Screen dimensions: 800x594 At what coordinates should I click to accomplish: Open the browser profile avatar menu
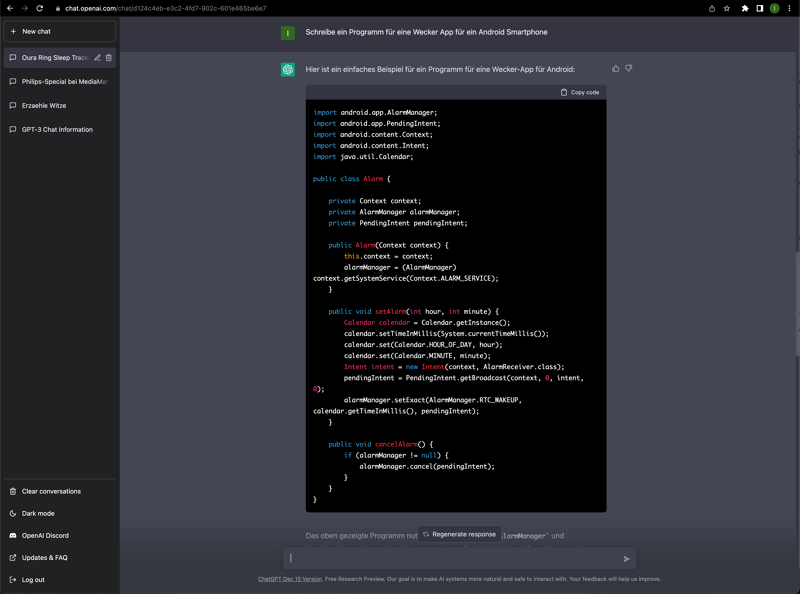pos(774,8)
